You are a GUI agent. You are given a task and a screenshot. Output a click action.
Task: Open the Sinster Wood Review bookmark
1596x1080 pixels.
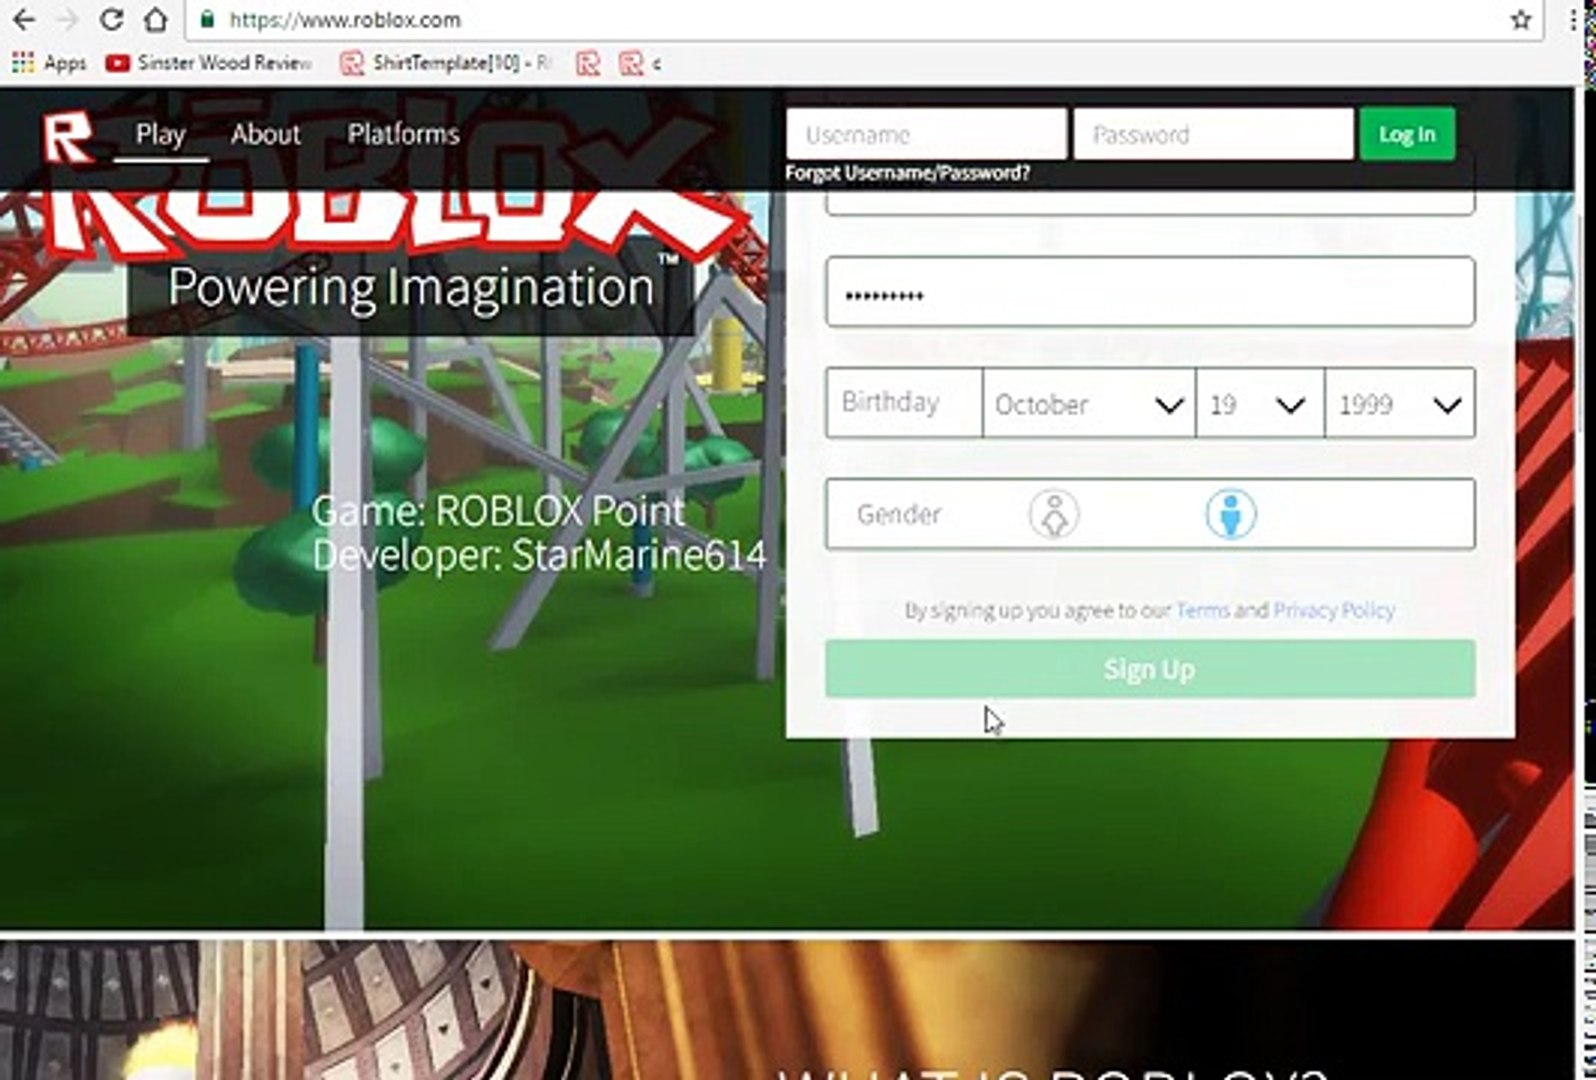209,63
